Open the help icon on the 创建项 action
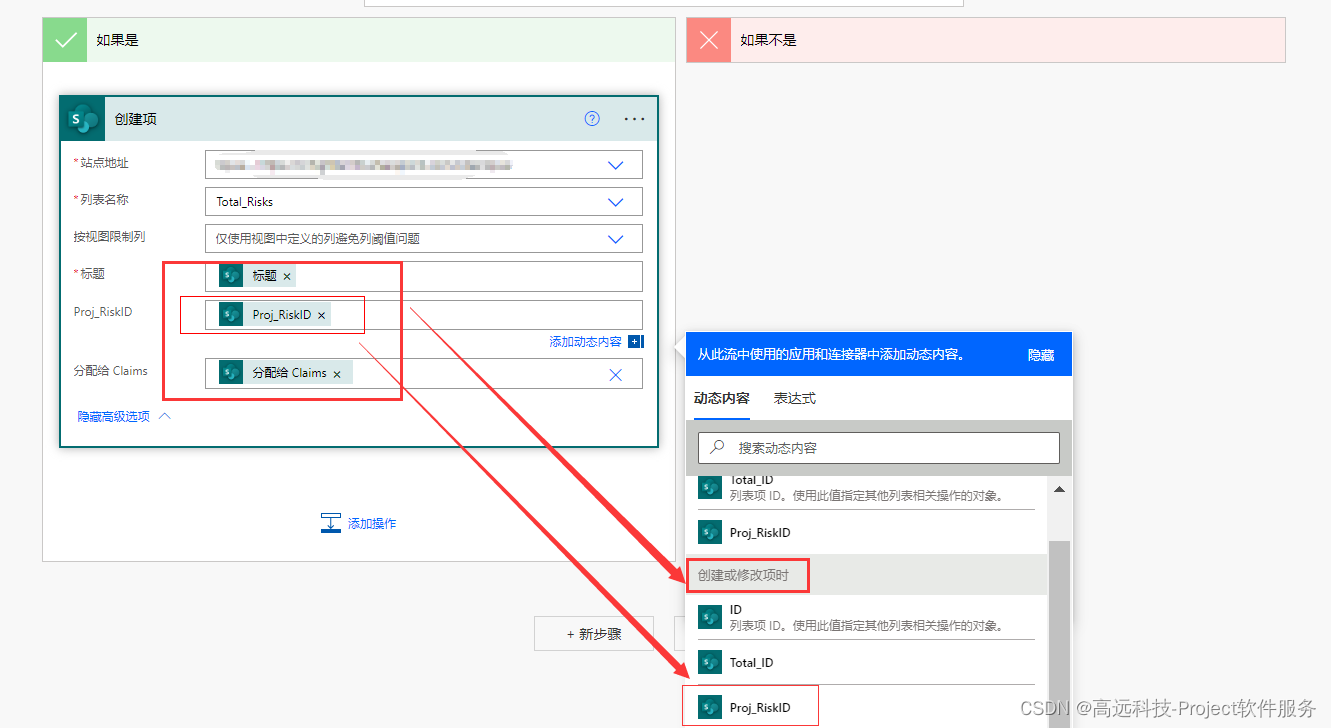The width and height of the screenshot is (1331, 728). 592,118
